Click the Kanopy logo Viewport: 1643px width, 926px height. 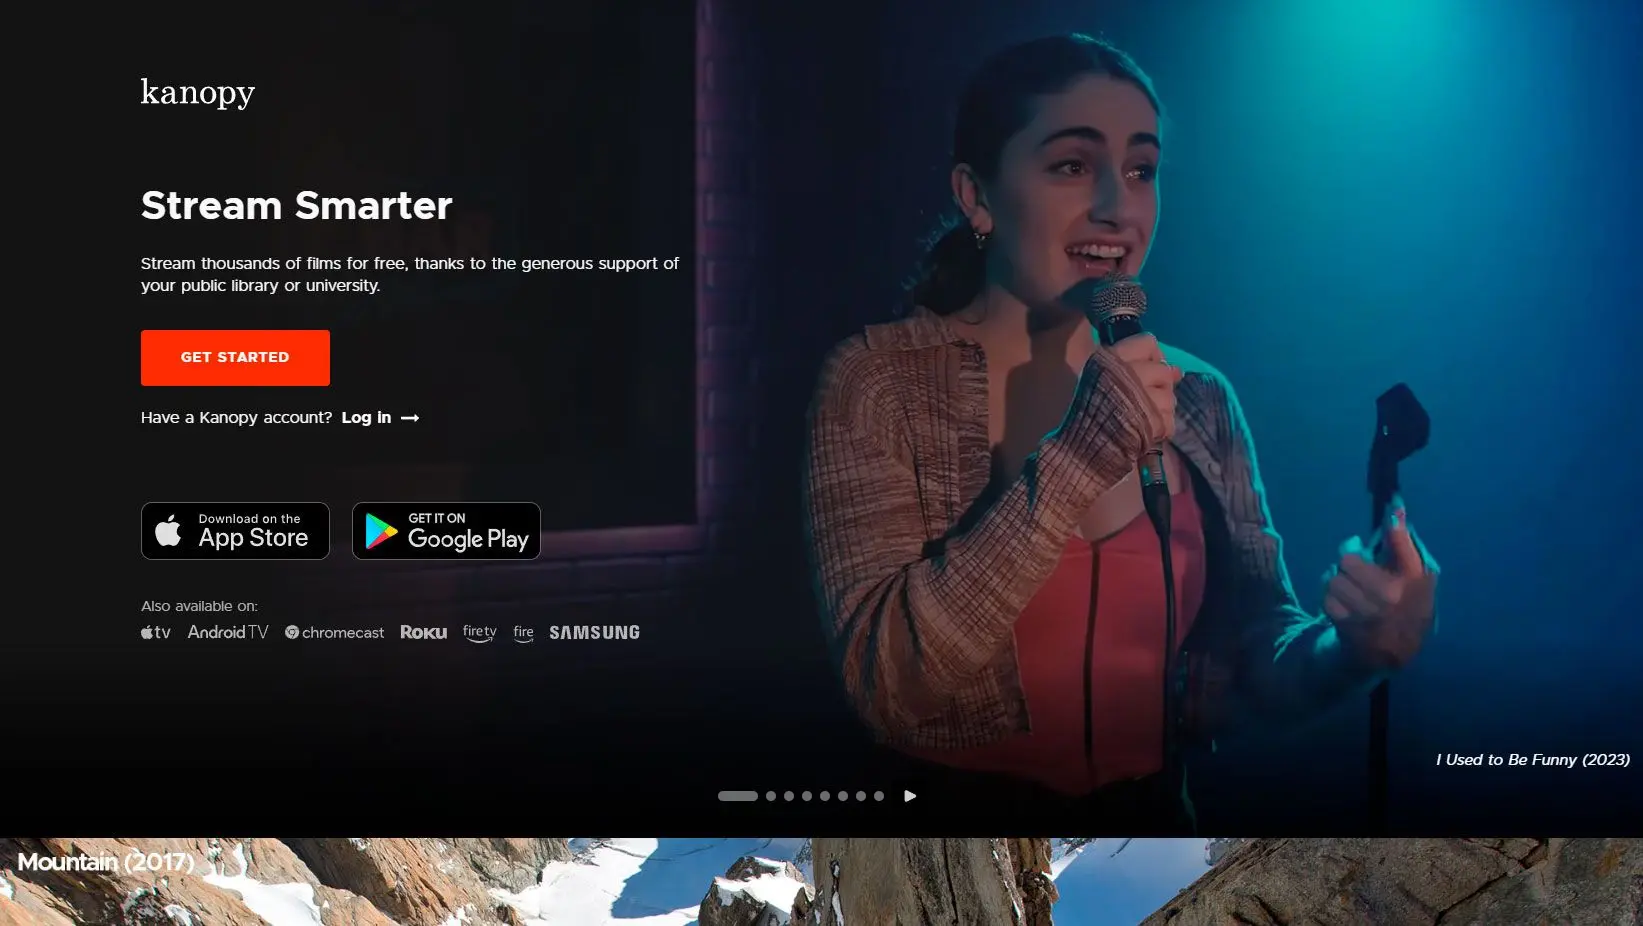[197, 92]
